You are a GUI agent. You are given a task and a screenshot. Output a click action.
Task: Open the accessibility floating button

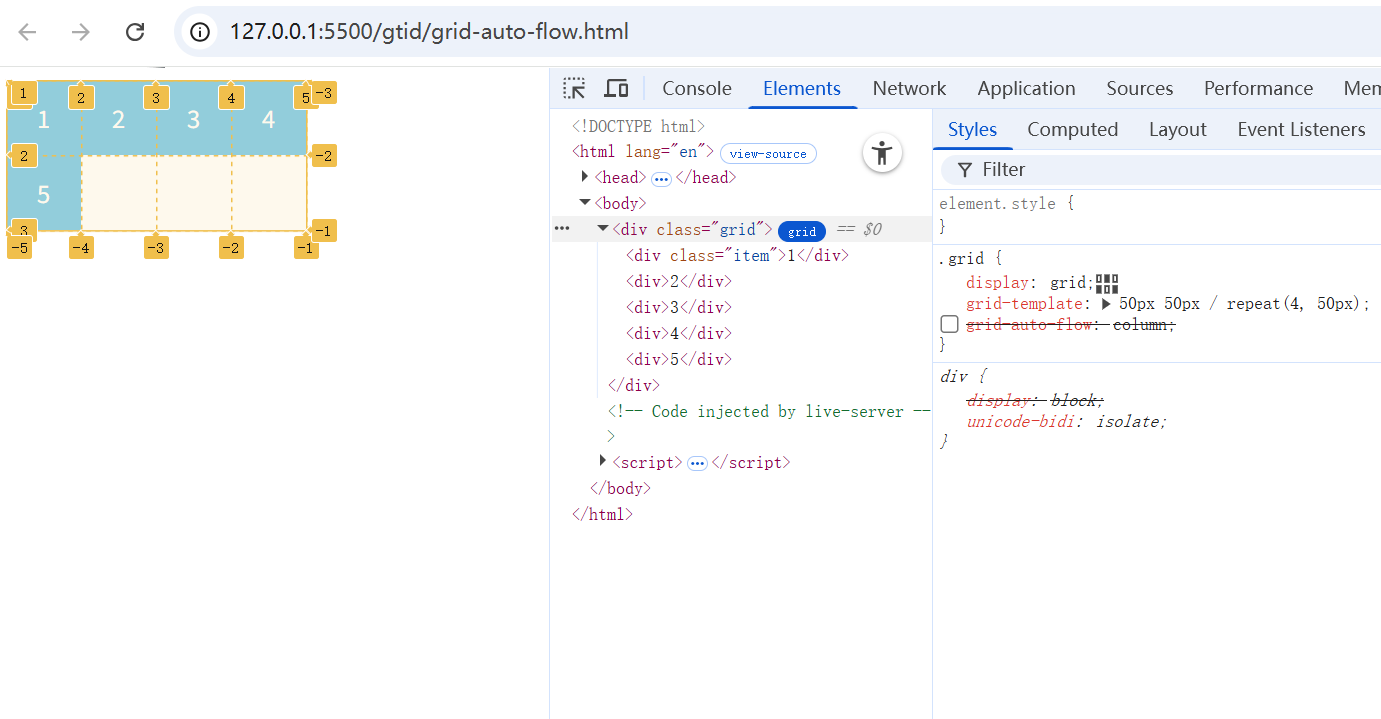(x=882, y=153)
